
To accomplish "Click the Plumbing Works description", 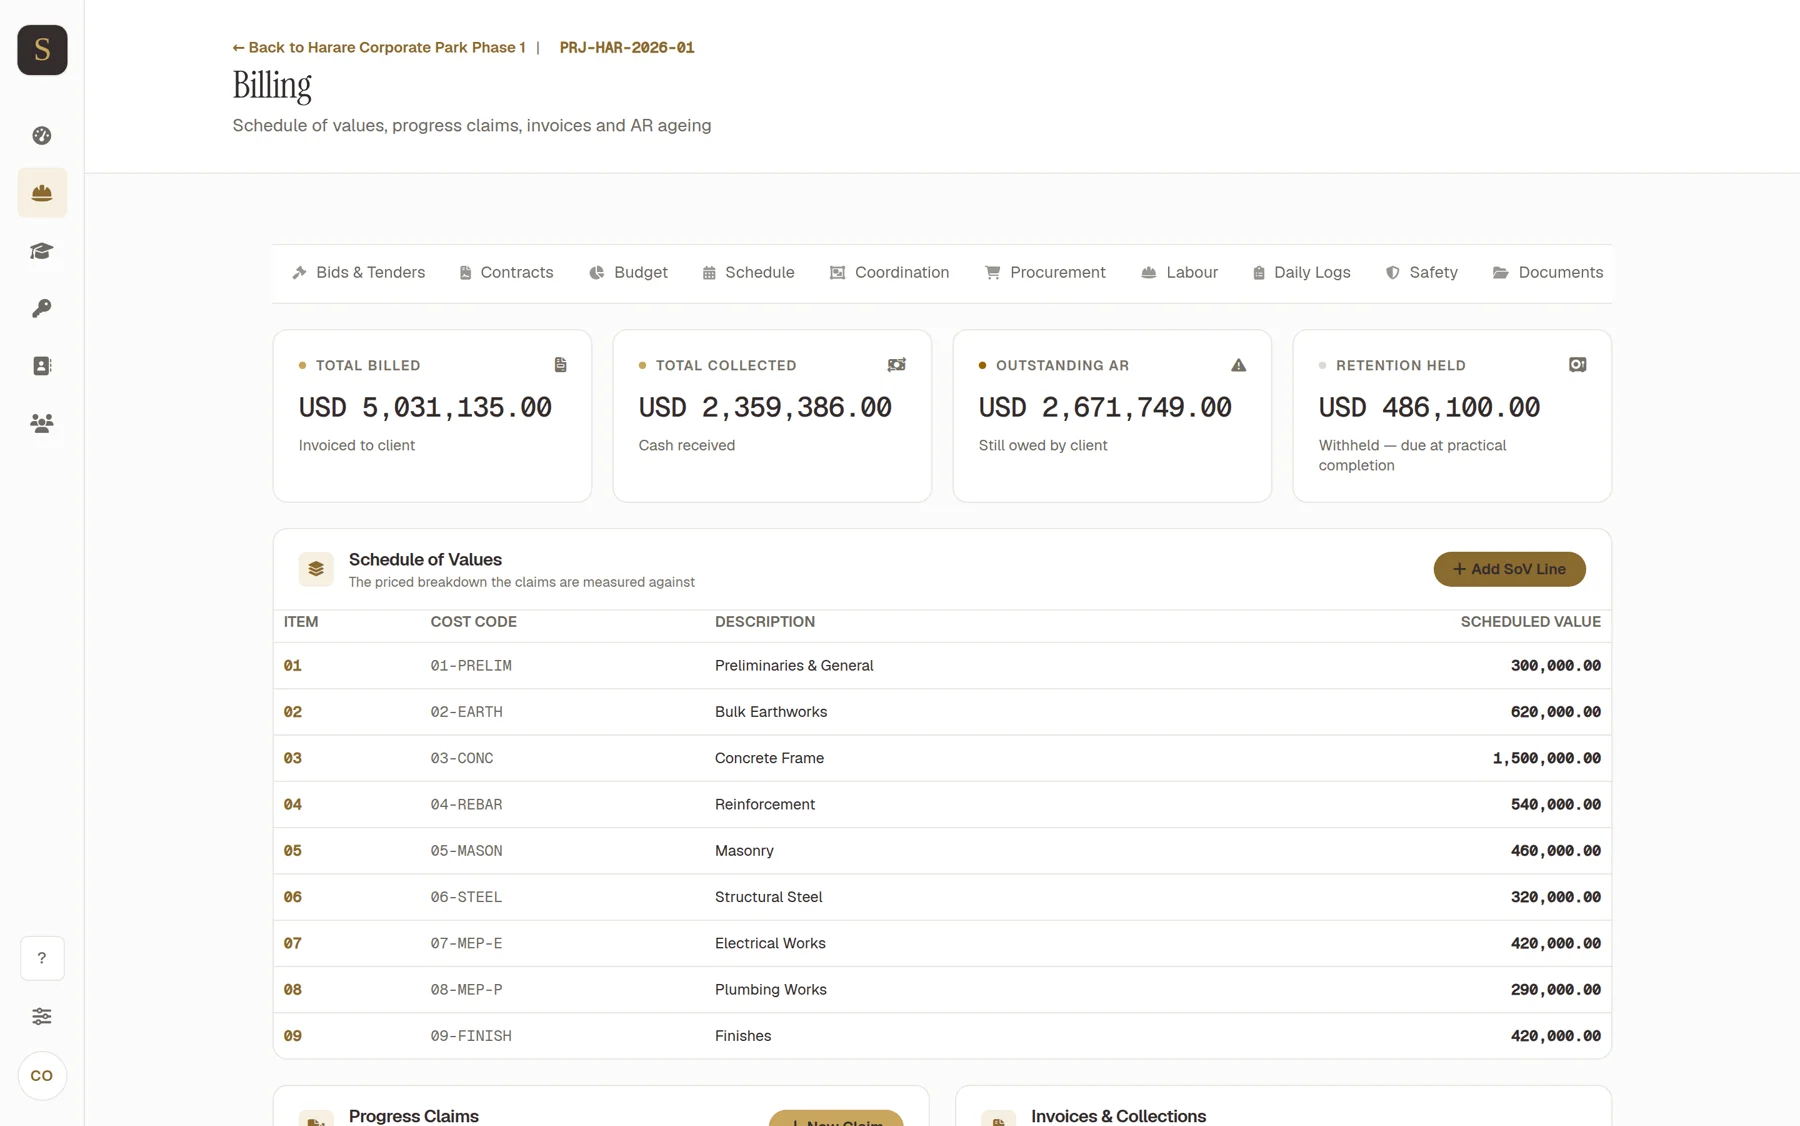I will click(770, 990).
